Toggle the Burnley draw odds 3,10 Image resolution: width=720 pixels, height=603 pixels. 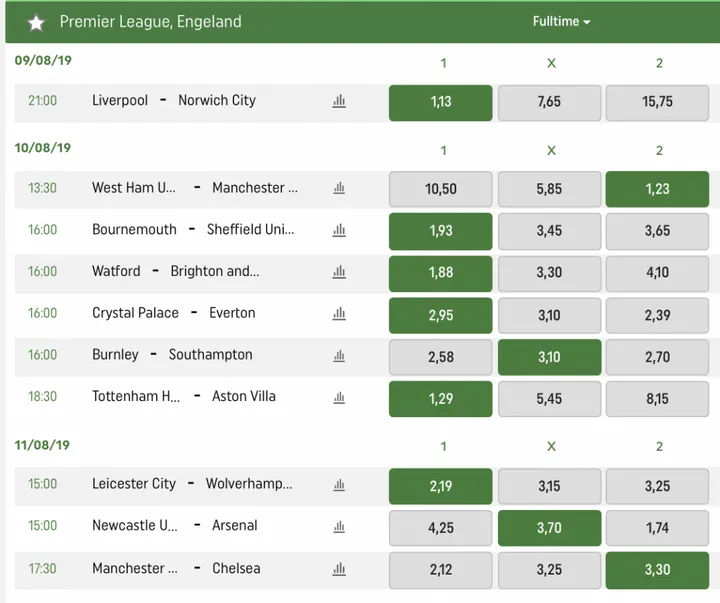[x=549, y=357]
